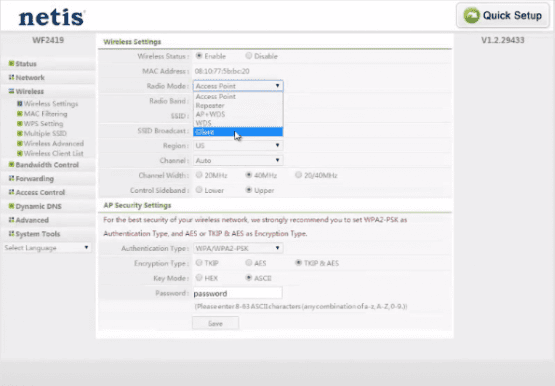Click the netis logo
The width and height of the screenshot is (555, 386).
click(52, 17)
